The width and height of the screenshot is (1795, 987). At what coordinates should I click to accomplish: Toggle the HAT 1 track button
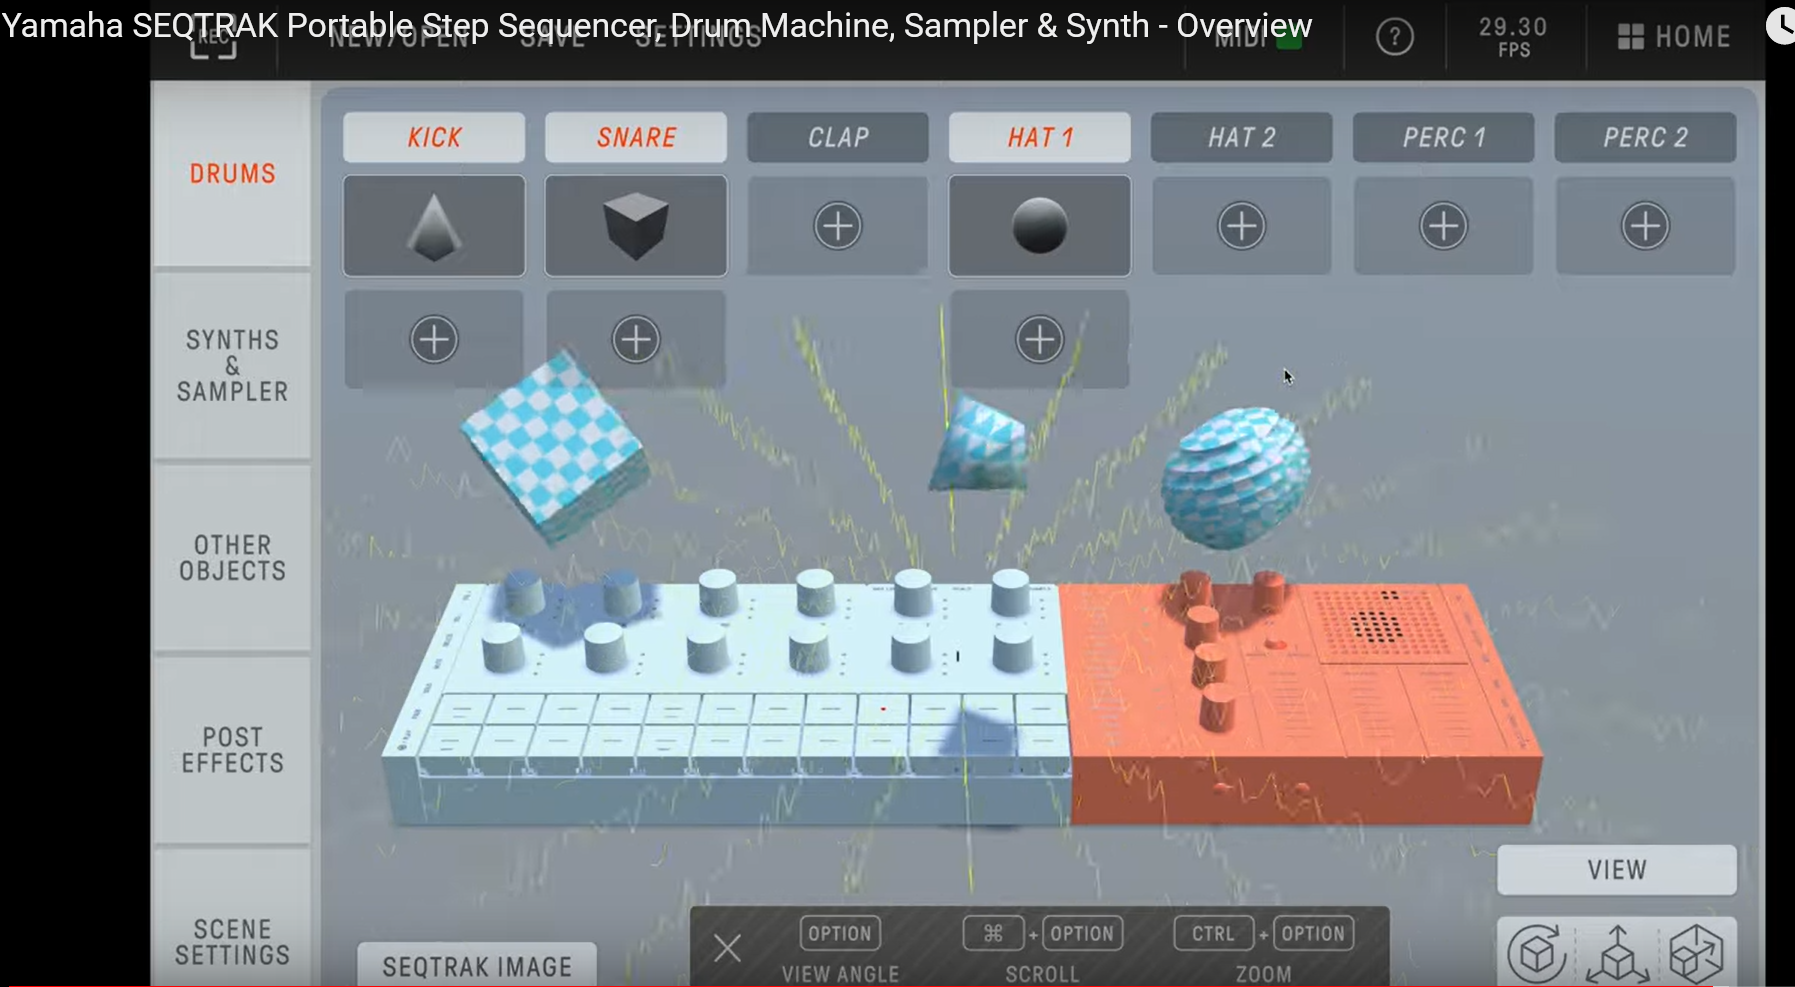[x=1040, y=137]
